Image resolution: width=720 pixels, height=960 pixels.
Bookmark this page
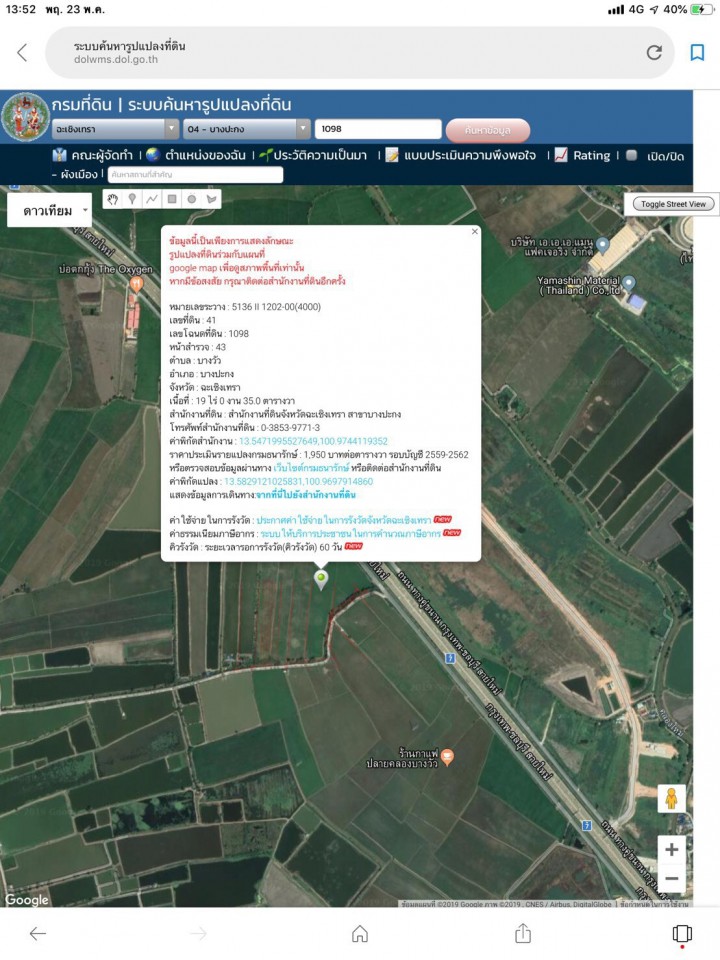[x=697, y=53]
